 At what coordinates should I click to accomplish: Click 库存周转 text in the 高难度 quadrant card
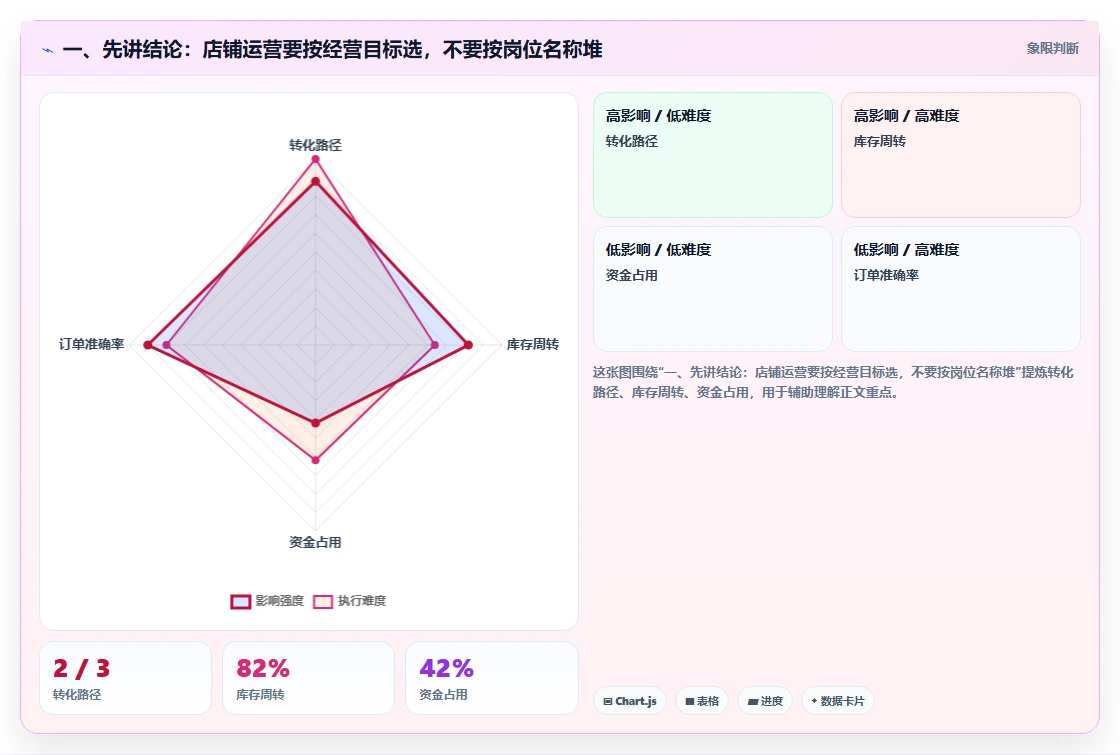coord(879,141)
